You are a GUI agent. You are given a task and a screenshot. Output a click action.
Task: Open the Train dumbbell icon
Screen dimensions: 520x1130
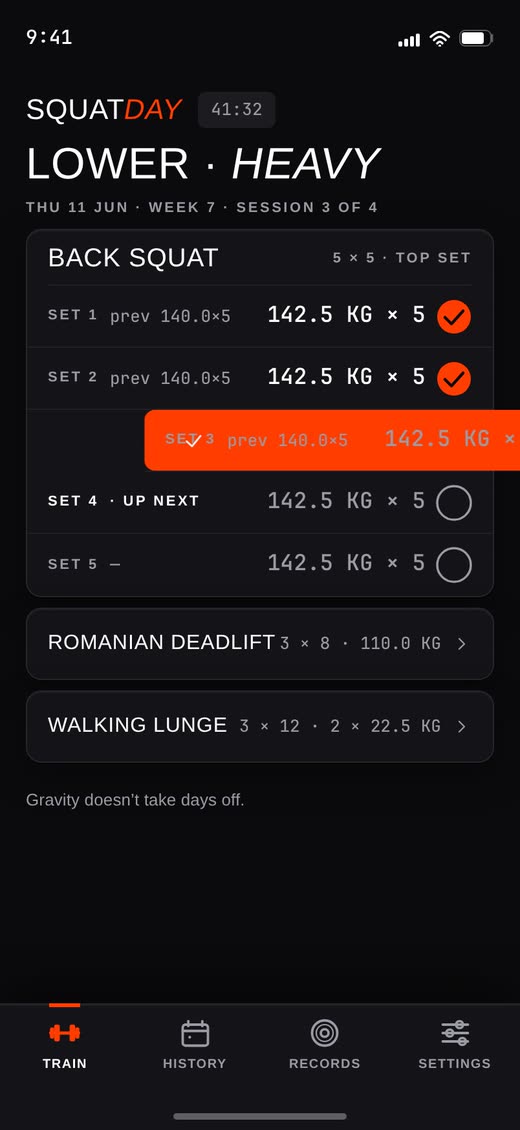(x=65, y=1033)
